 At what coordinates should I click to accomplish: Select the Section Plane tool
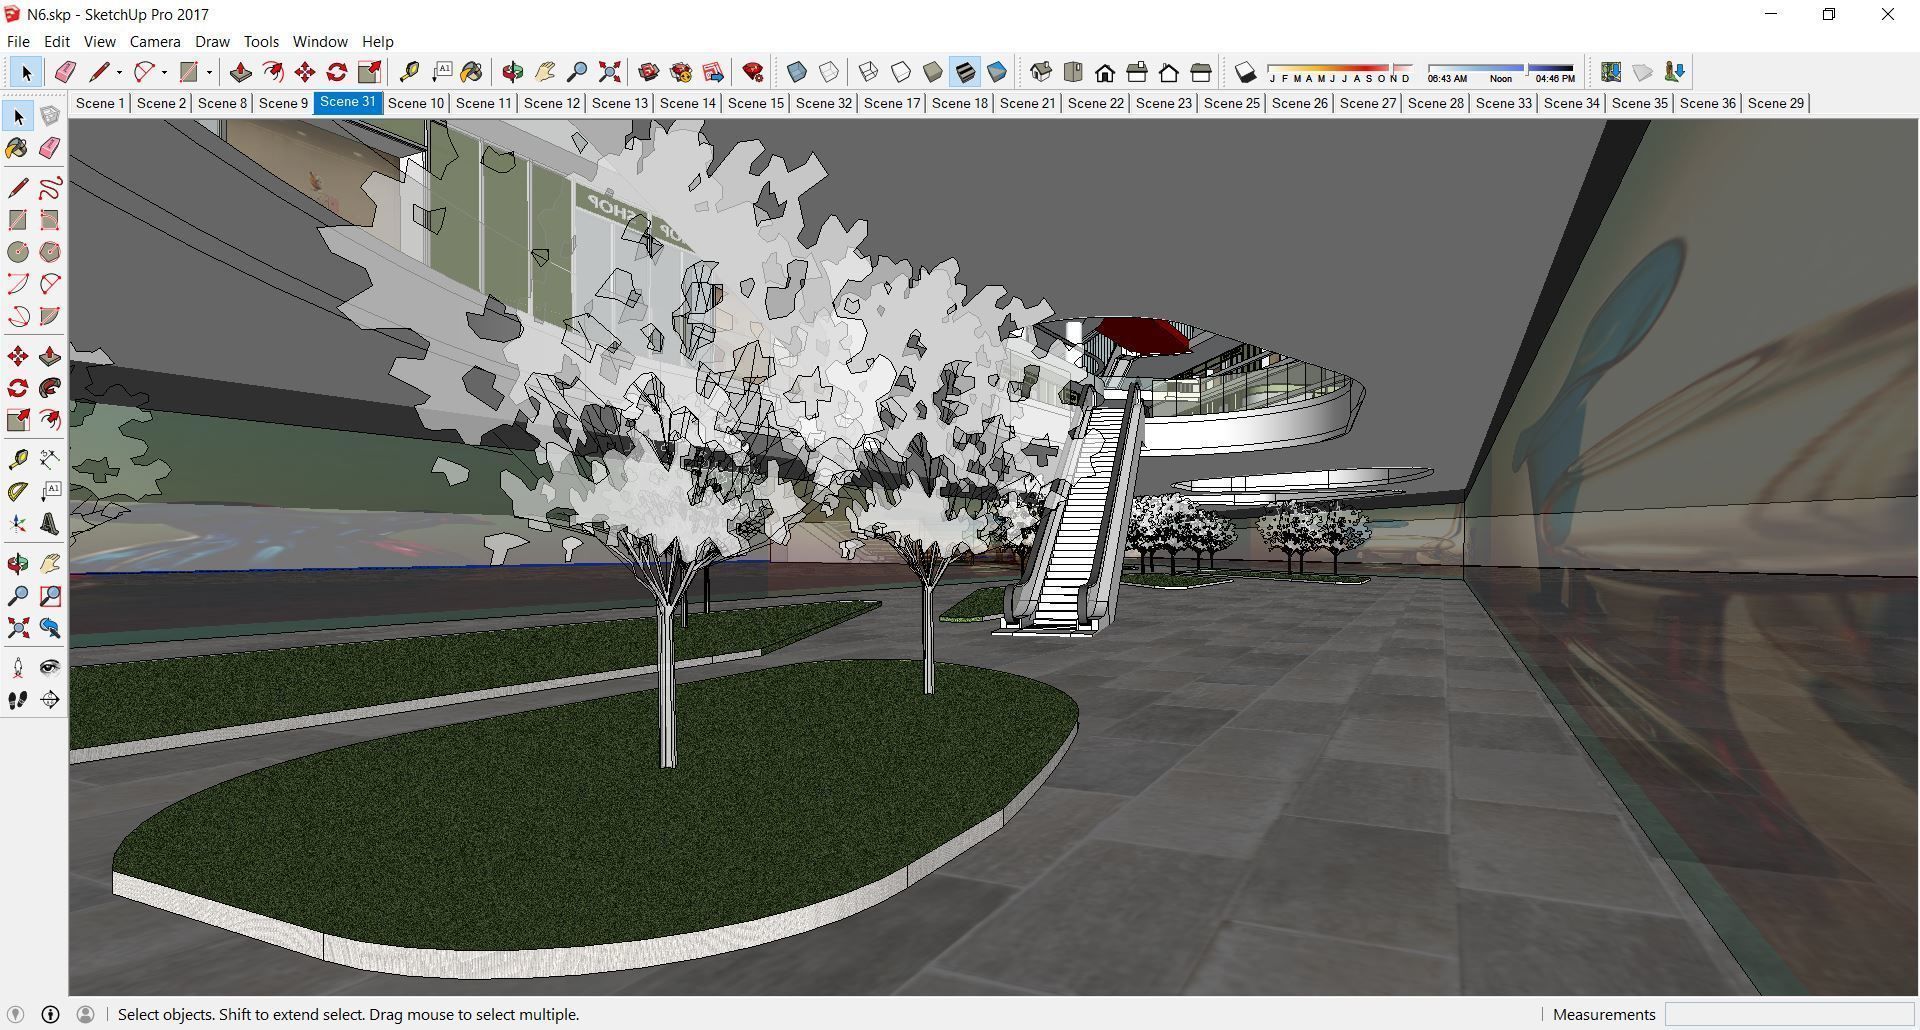pyautogui.click(x=50, y=700)
